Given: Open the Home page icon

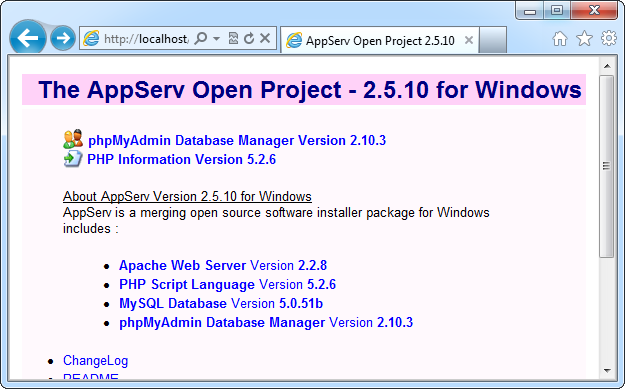Looking at the screenshot, I should [x=560, y=38].
